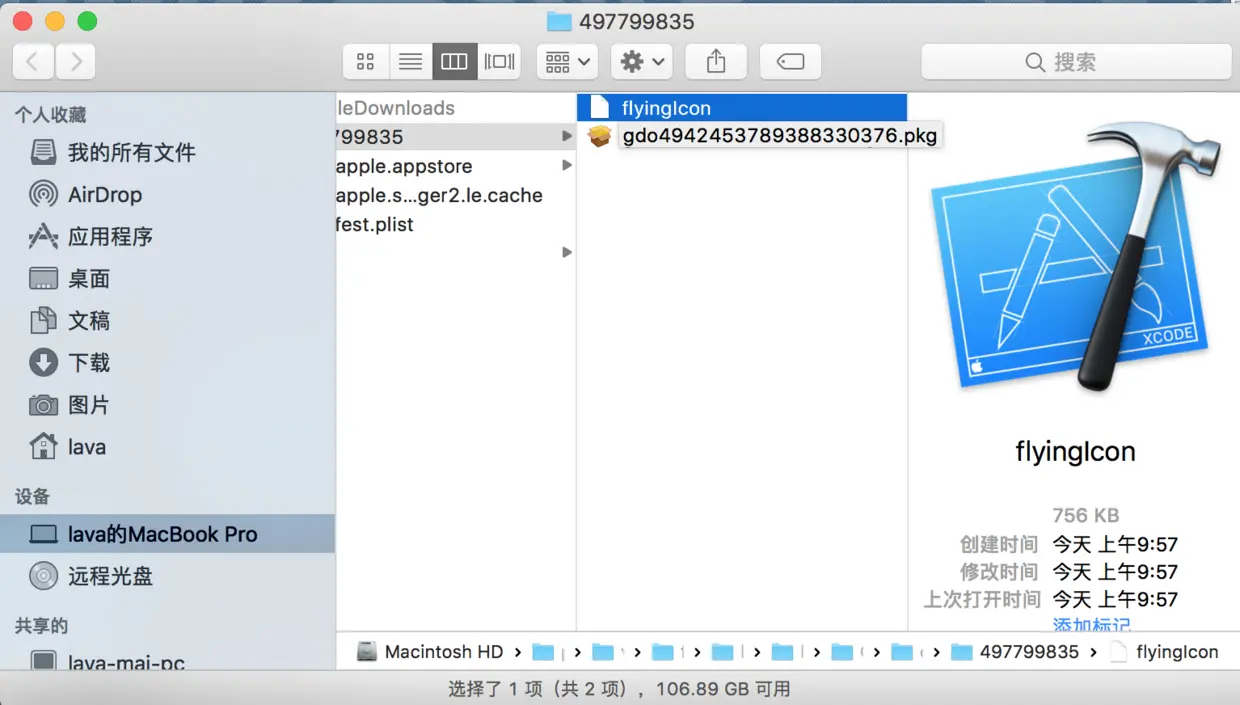Expand the 799835 folder arrow

click(567, 136)
